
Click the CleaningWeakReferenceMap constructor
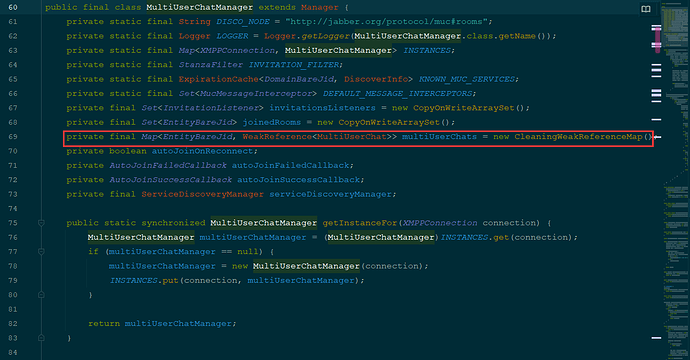tap(578, 137)
